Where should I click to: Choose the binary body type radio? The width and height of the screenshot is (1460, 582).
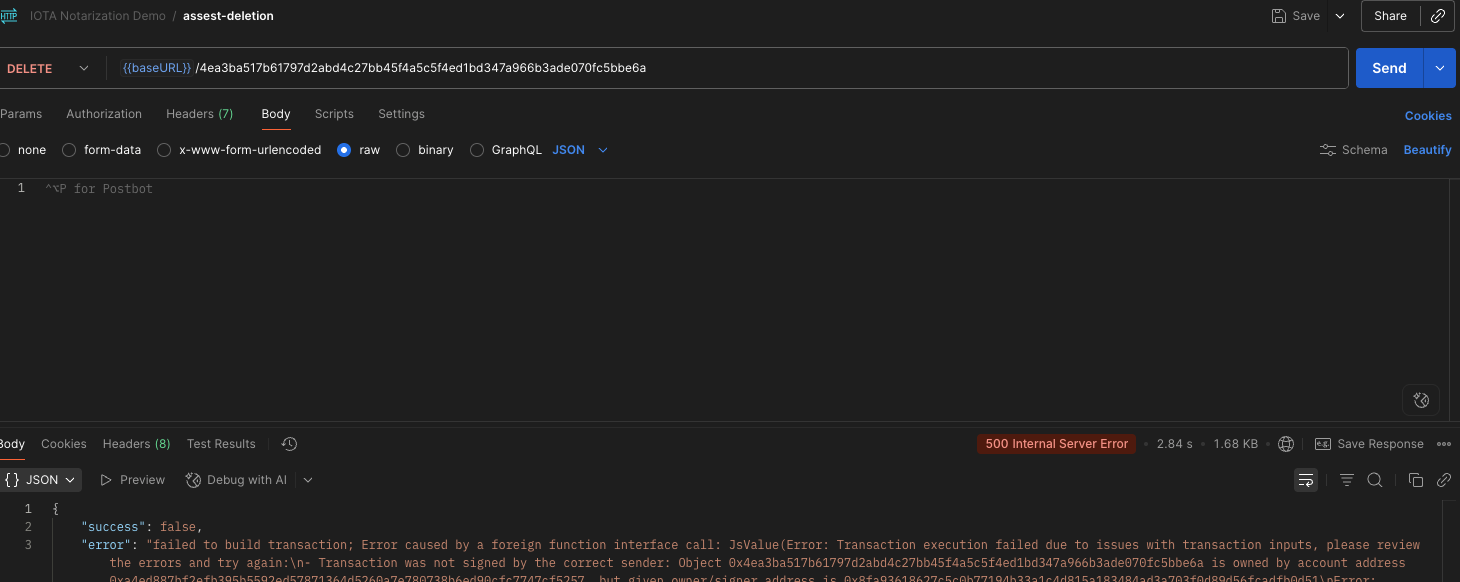point(403,150)
